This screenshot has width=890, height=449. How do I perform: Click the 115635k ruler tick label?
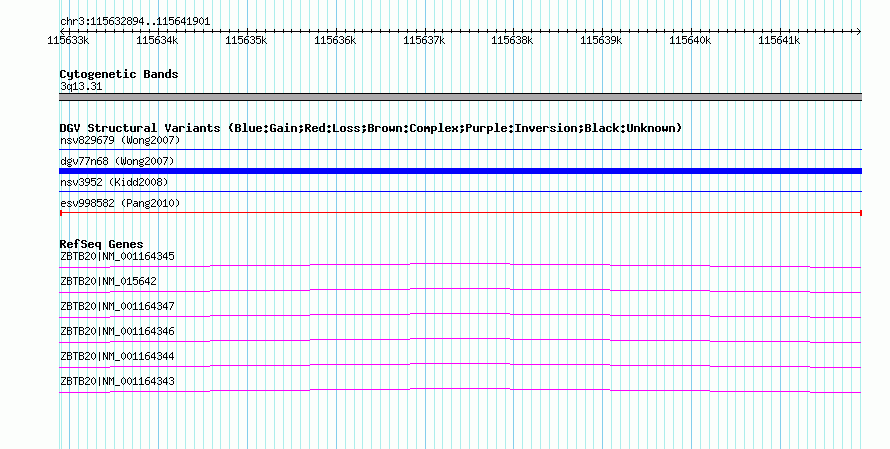[x=246, y=40]
